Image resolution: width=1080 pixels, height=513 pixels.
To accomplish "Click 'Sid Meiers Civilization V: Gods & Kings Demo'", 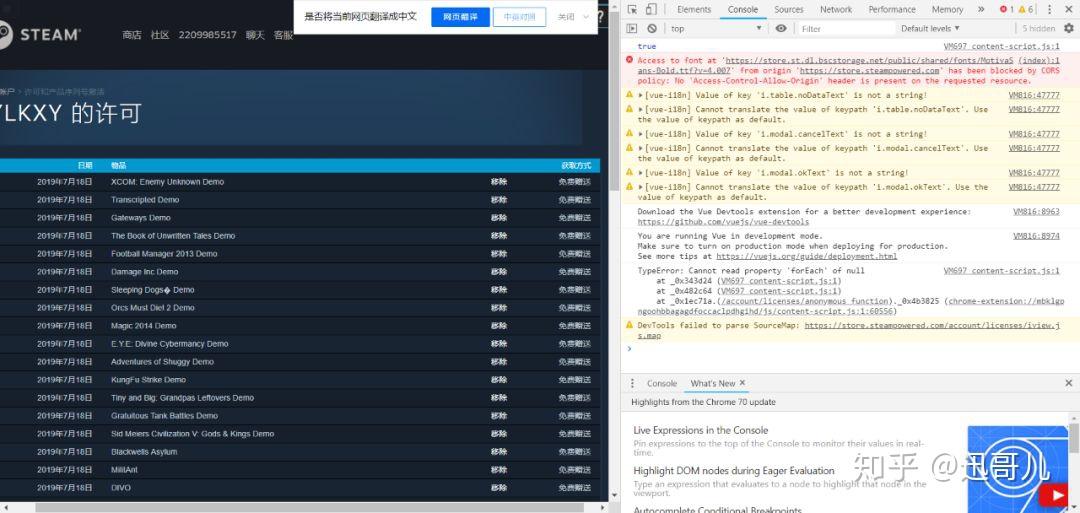I will [192, 434].
